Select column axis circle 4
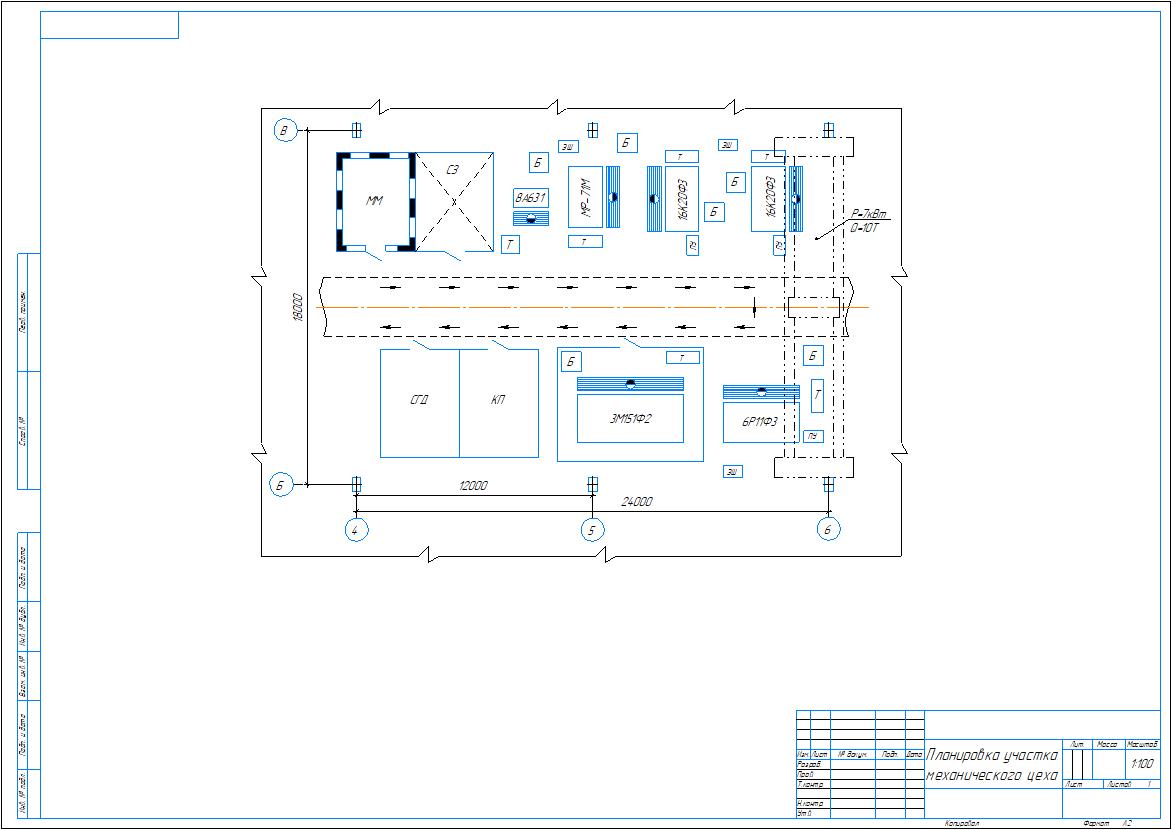Screen dimensions: 1172x830 pyautogui.click(x=355, y=529)
